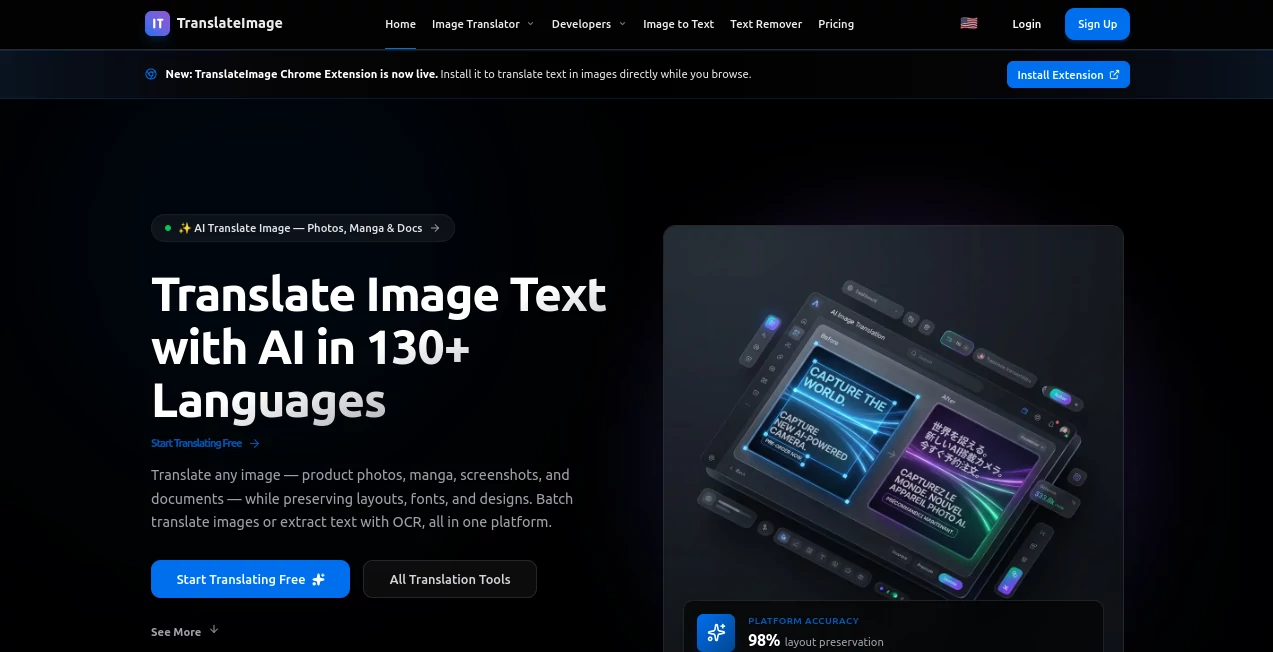The width and height of the screenshot is (1273, 652).
Task: Click the AI Translate Image Photos, Manga pill
Action: (x=303, y=228)
